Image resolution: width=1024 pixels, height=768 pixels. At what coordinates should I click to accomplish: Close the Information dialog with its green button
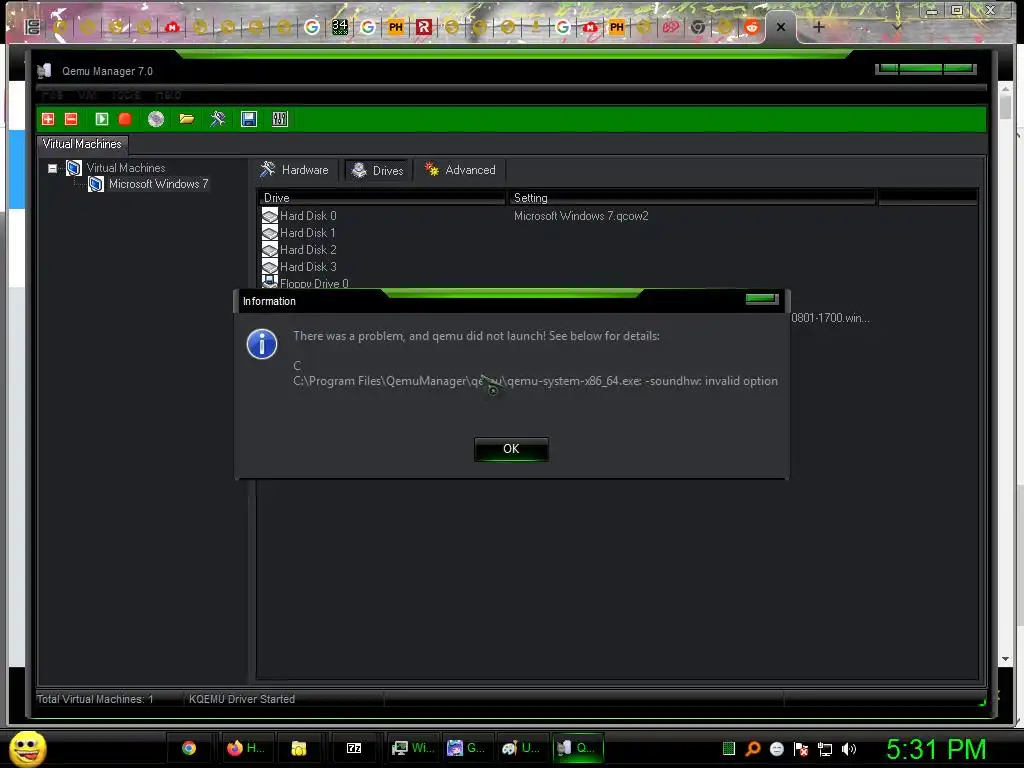point(761,298)
